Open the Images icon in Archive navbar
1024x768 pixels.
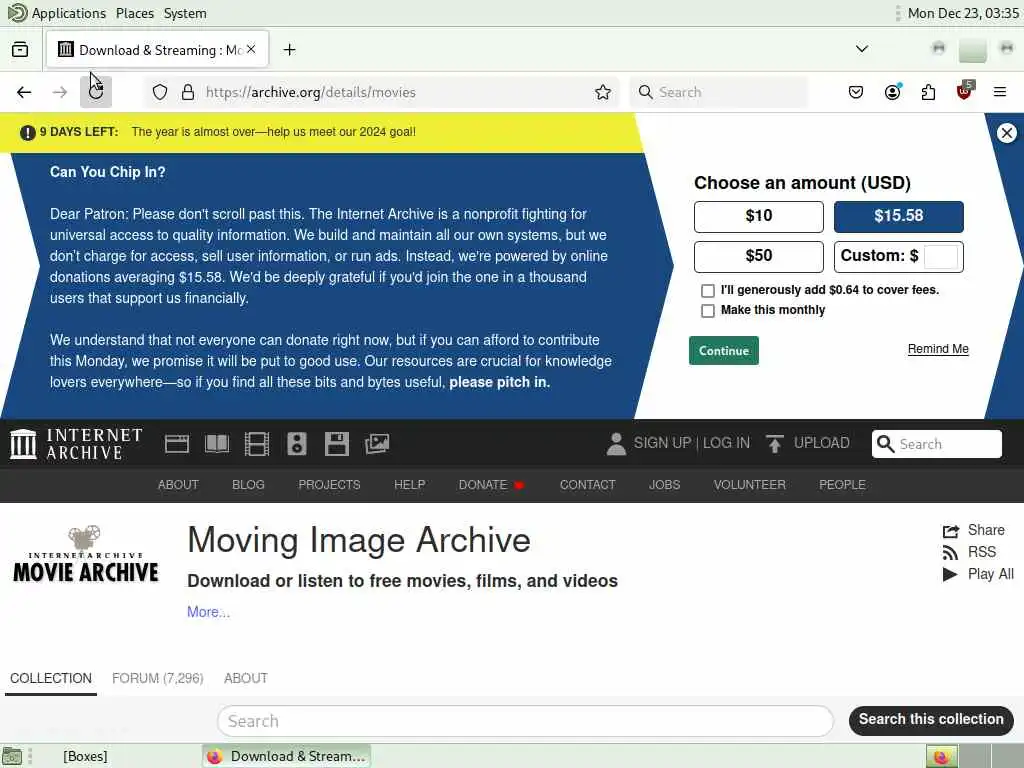click(x=377, y=444)
